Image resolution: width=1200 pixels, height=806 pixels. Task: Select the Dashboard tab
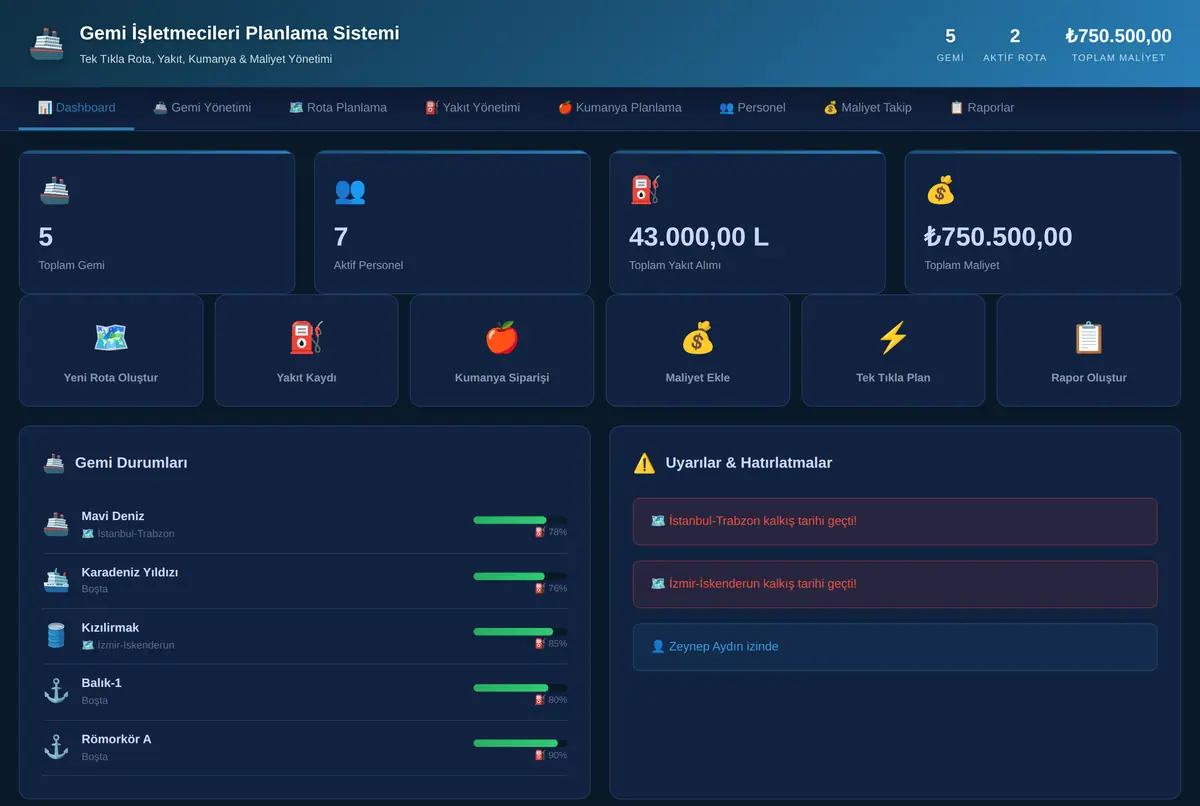click(76, 108)
